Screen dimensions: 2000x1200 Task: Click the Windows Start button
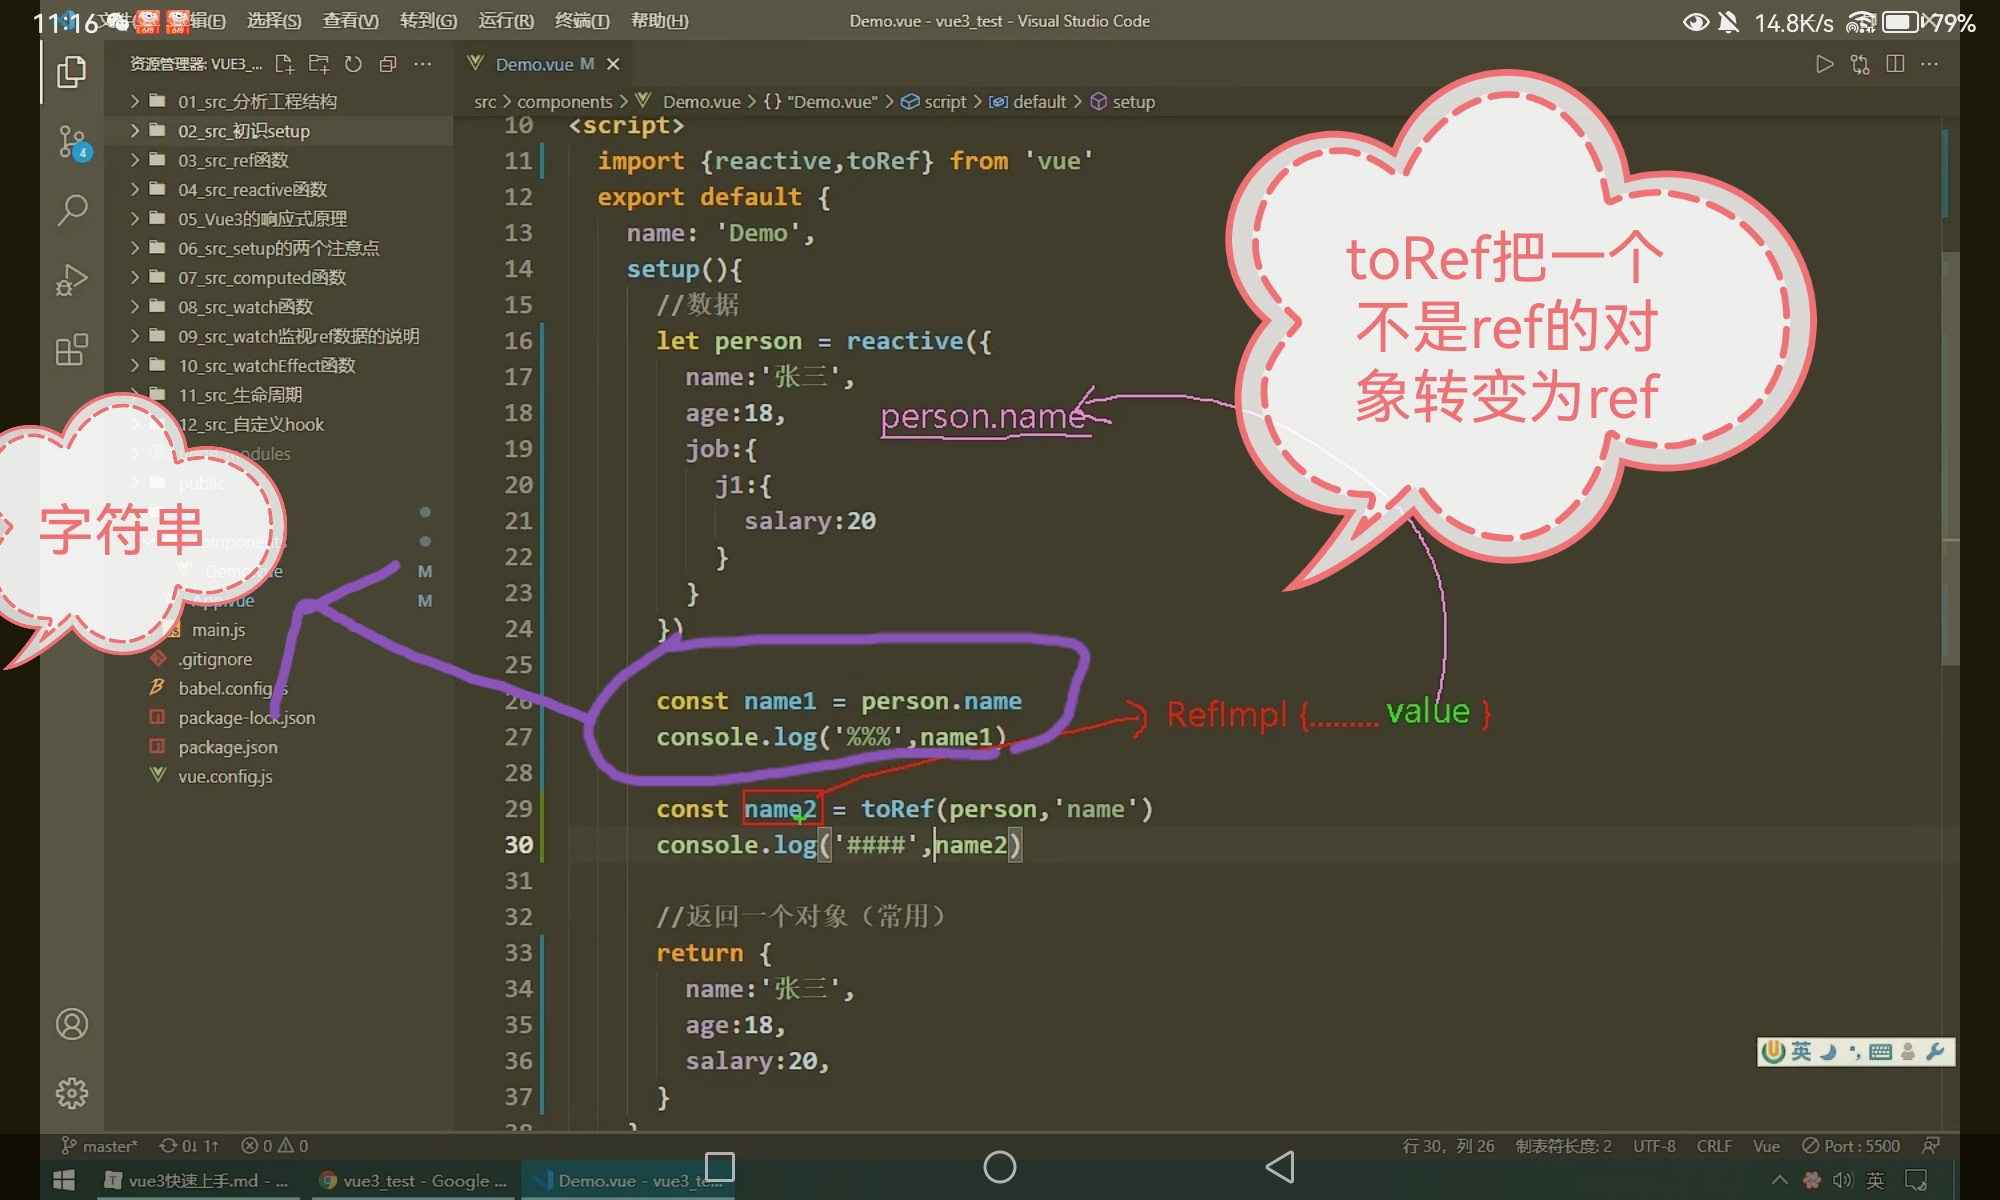pyautogui.click(x=64, y=1181)
